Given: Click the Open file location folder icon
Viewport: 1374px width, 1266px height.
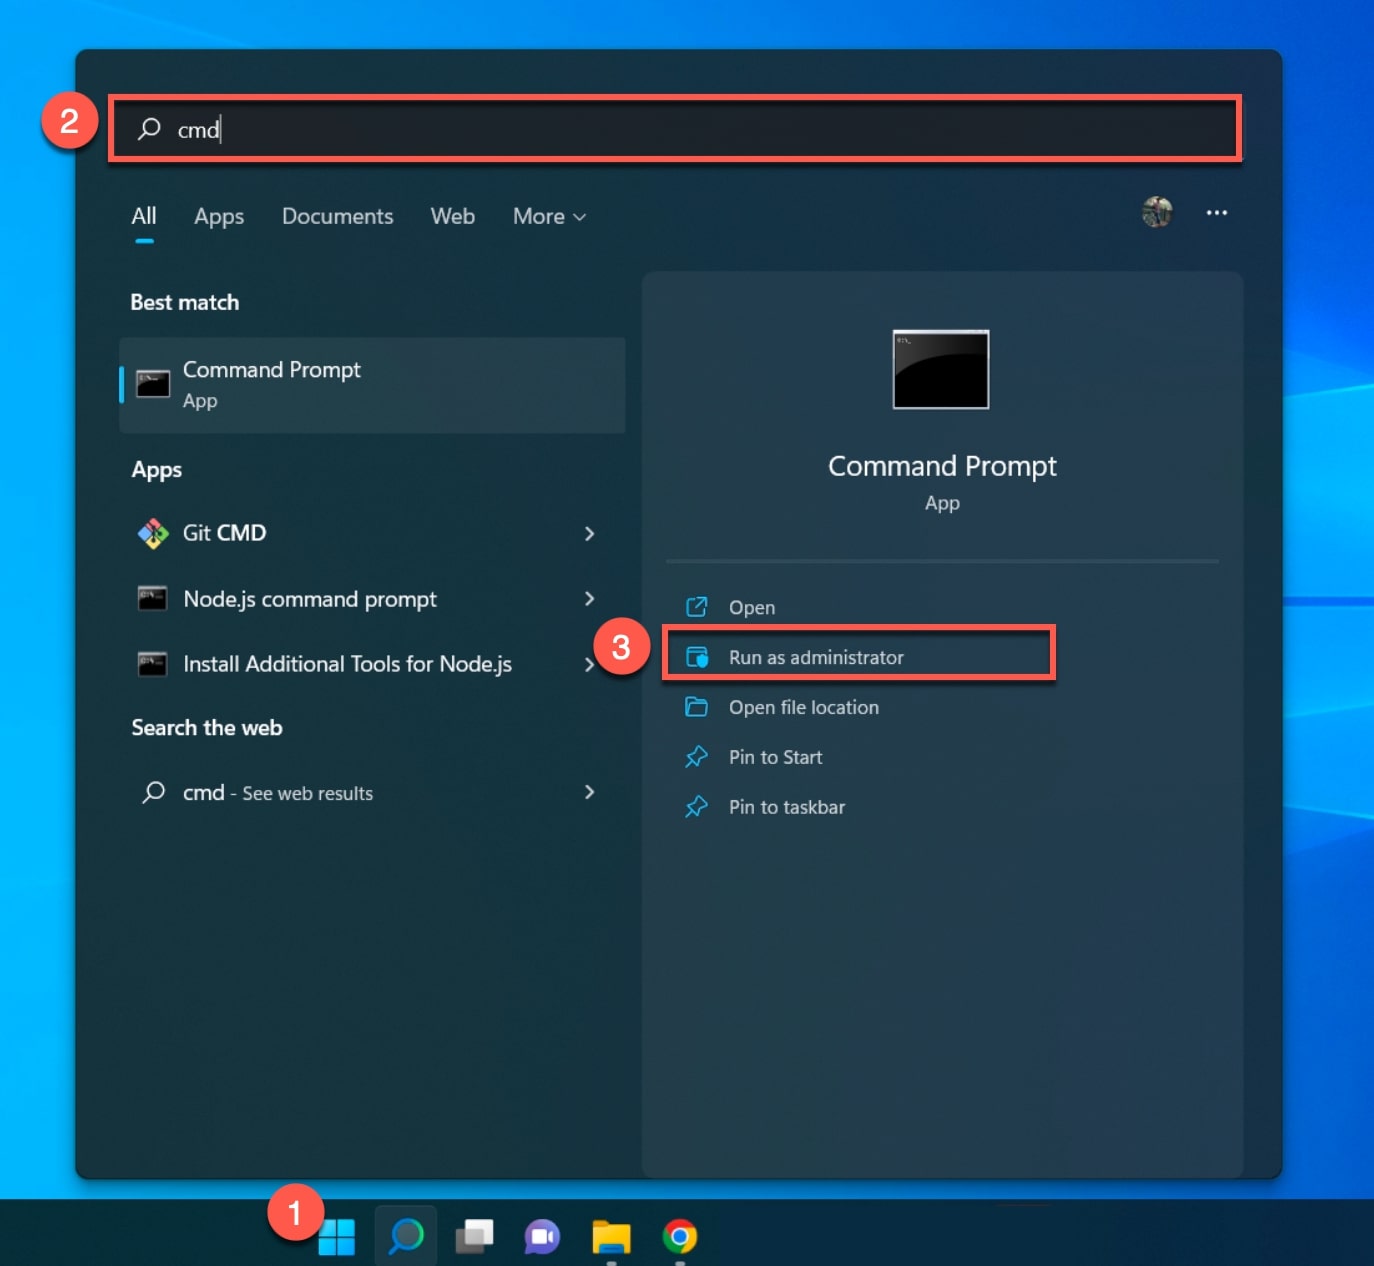Looking at the screenshot, I should [697, 707].
